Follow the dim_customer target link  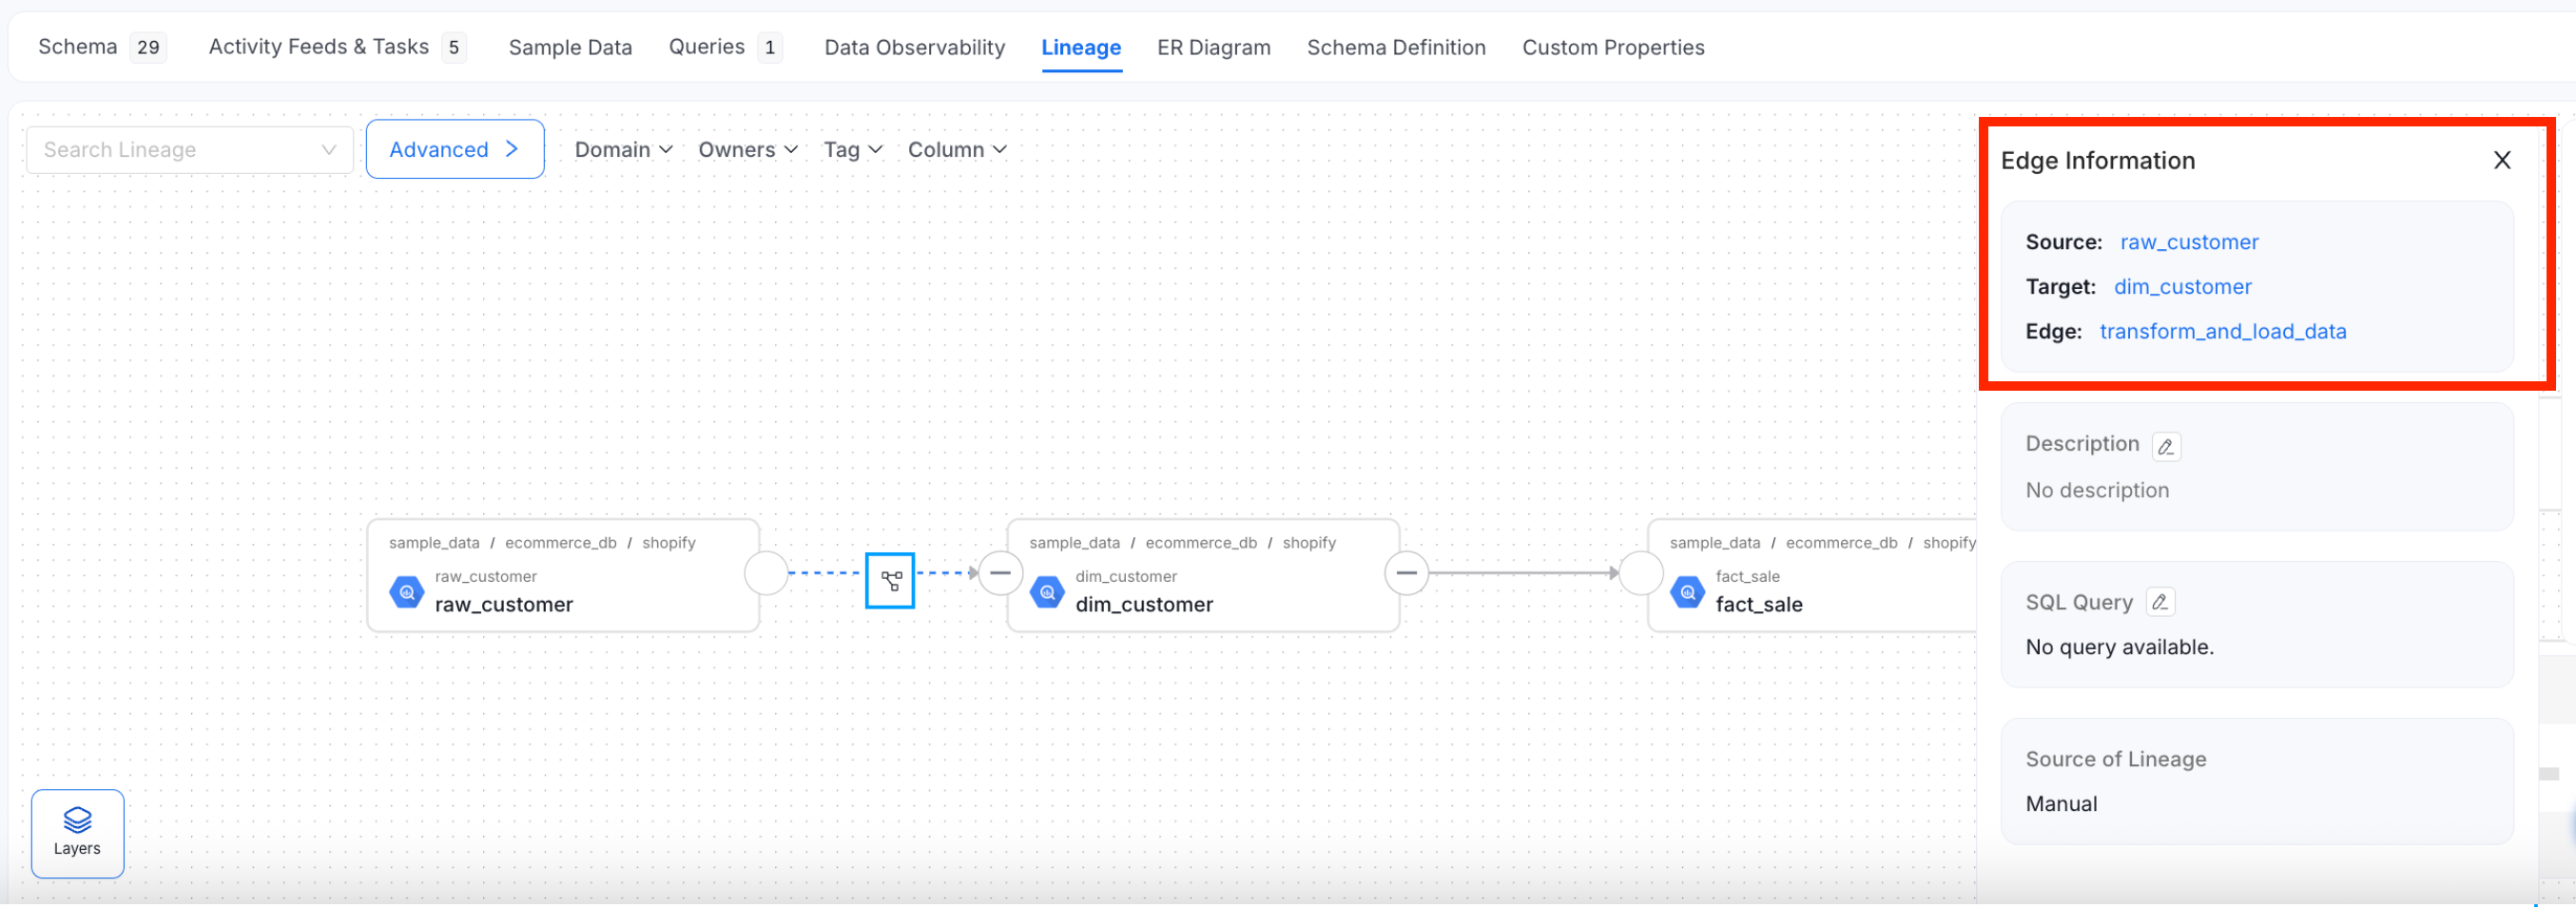2182,287
